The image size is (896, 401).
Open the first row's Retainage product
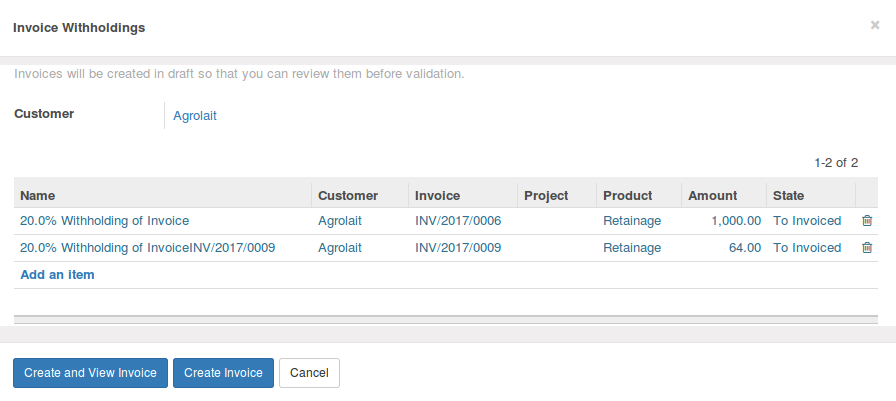pyautogui.click(x=632, y=220)
